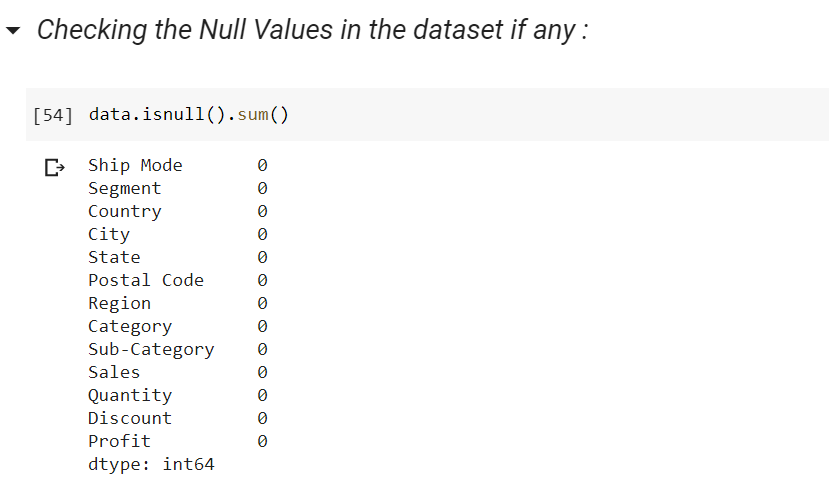Click the Sales output row

[x=178, y=373]
